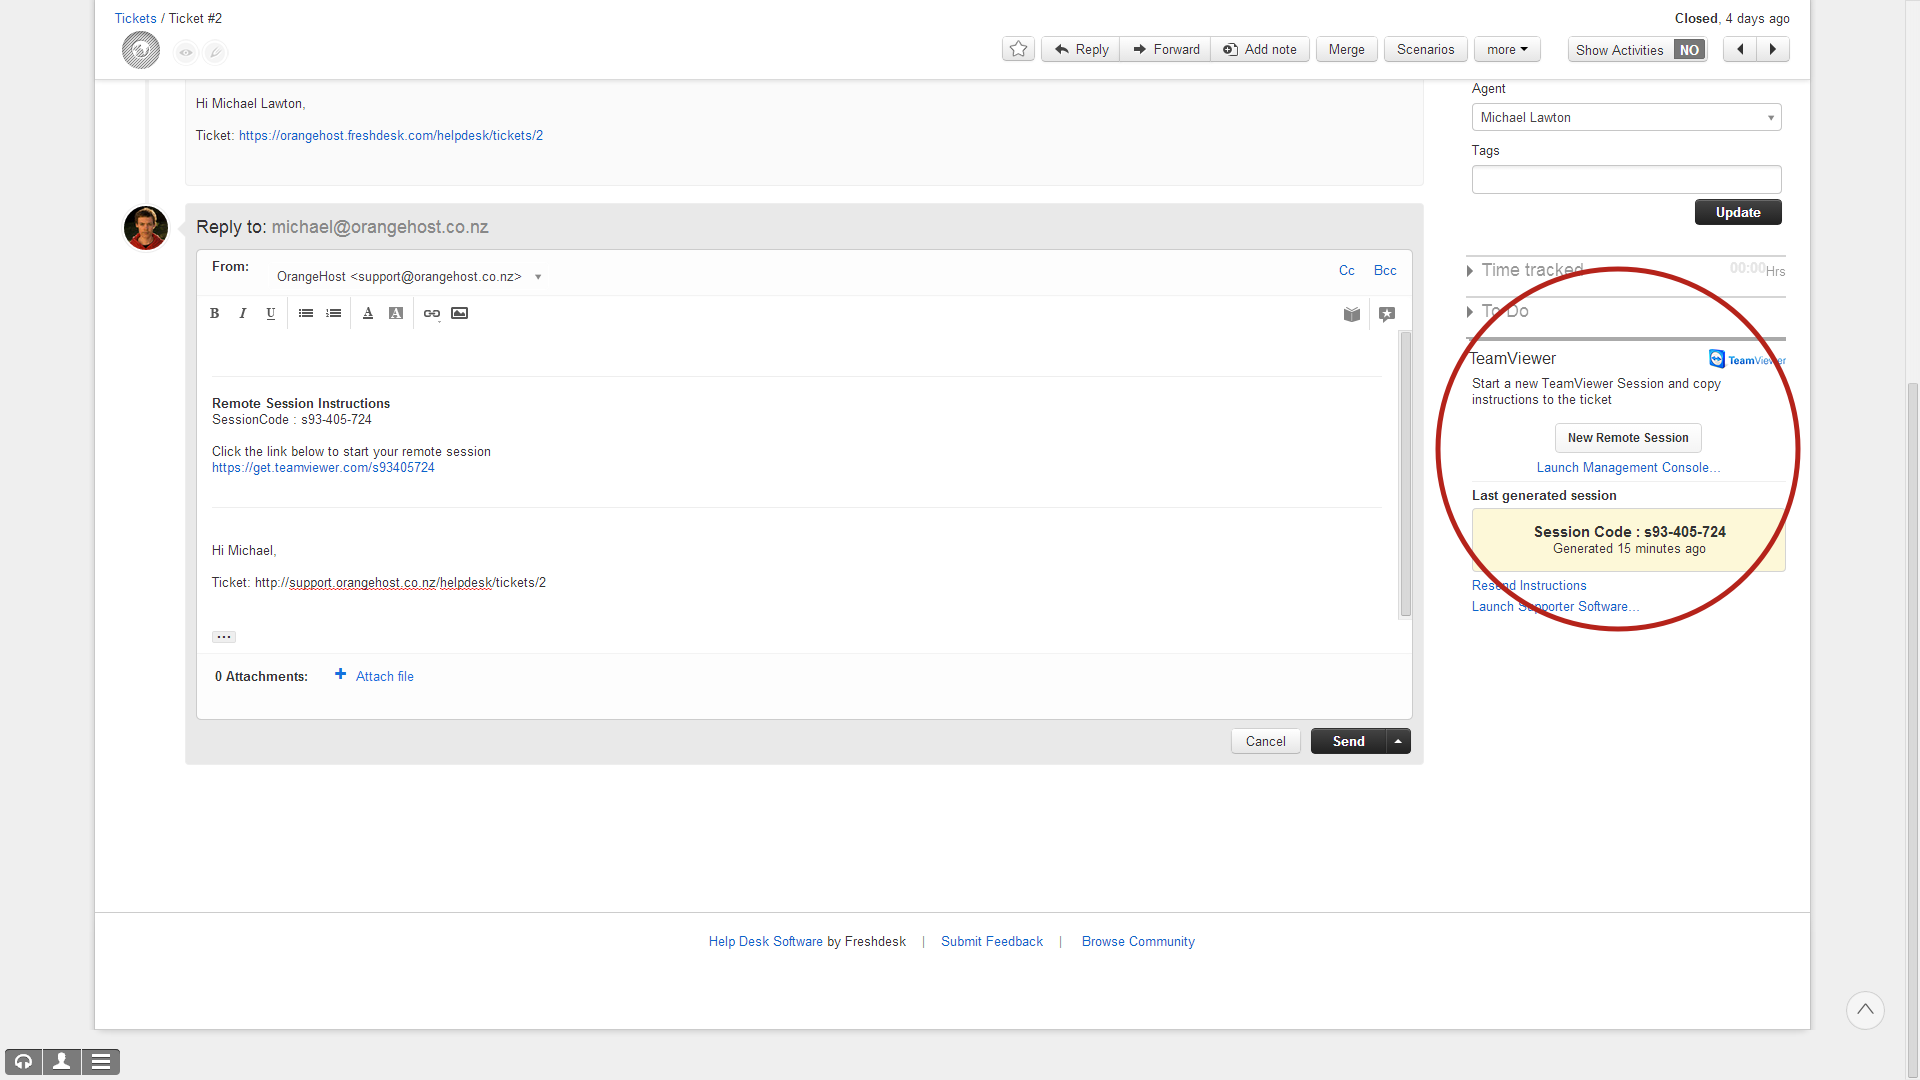Open the Scenarios button

tap(1426, 49)
